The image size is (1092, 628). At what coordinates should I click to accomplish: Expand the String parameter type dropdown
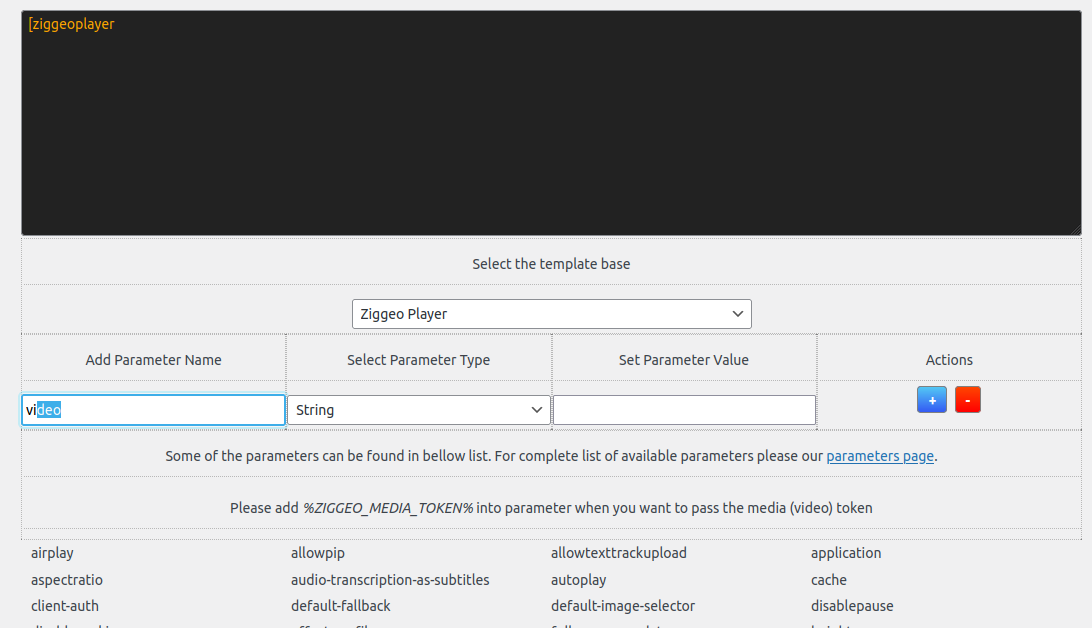click(x=419, y=410)
